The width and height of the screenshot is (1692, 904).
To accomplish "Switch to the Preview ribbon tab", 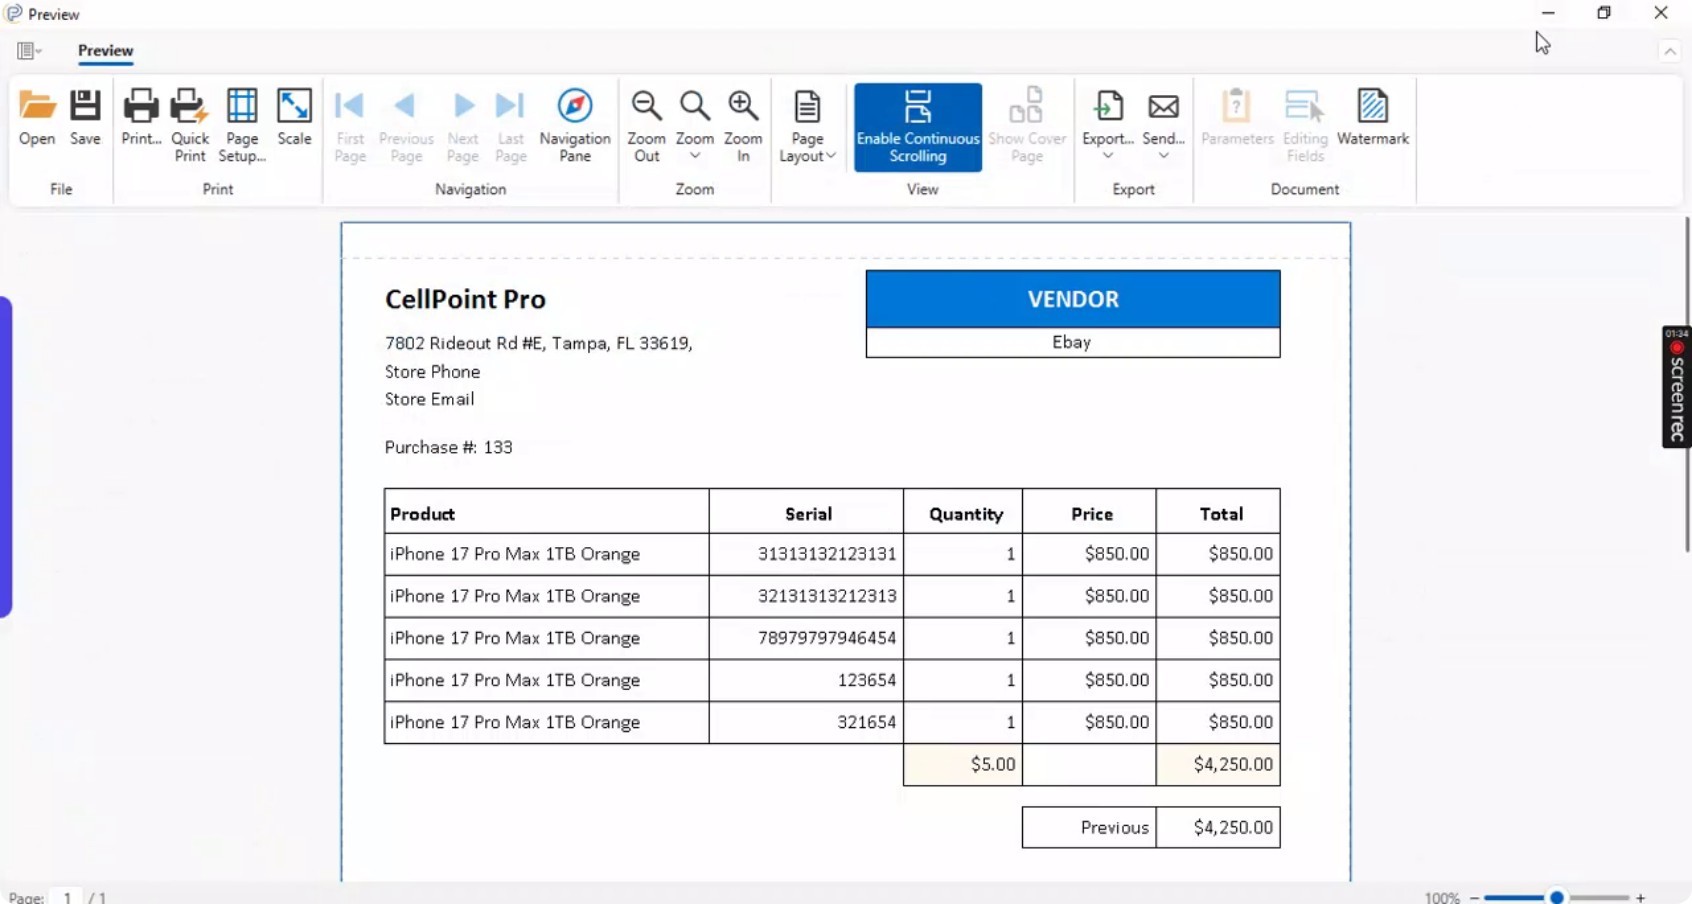I will click(x=105, y=51).
